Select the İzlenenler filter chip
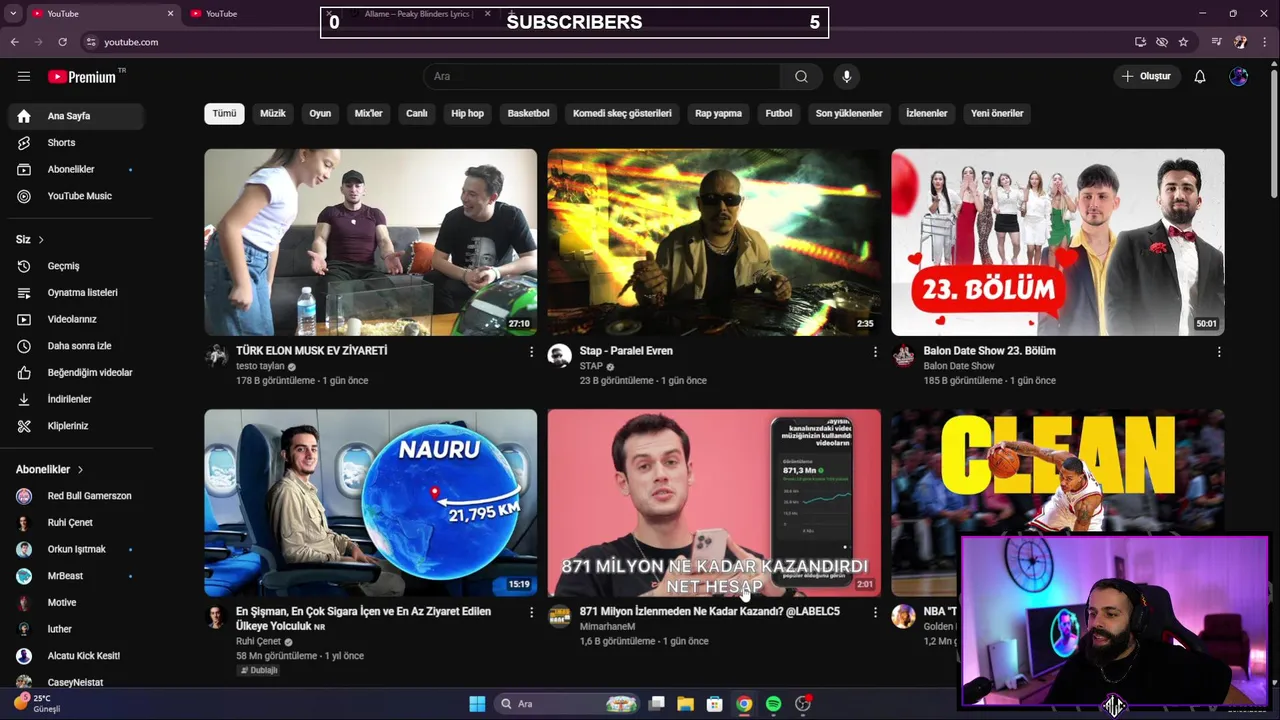 coord(926,113)
